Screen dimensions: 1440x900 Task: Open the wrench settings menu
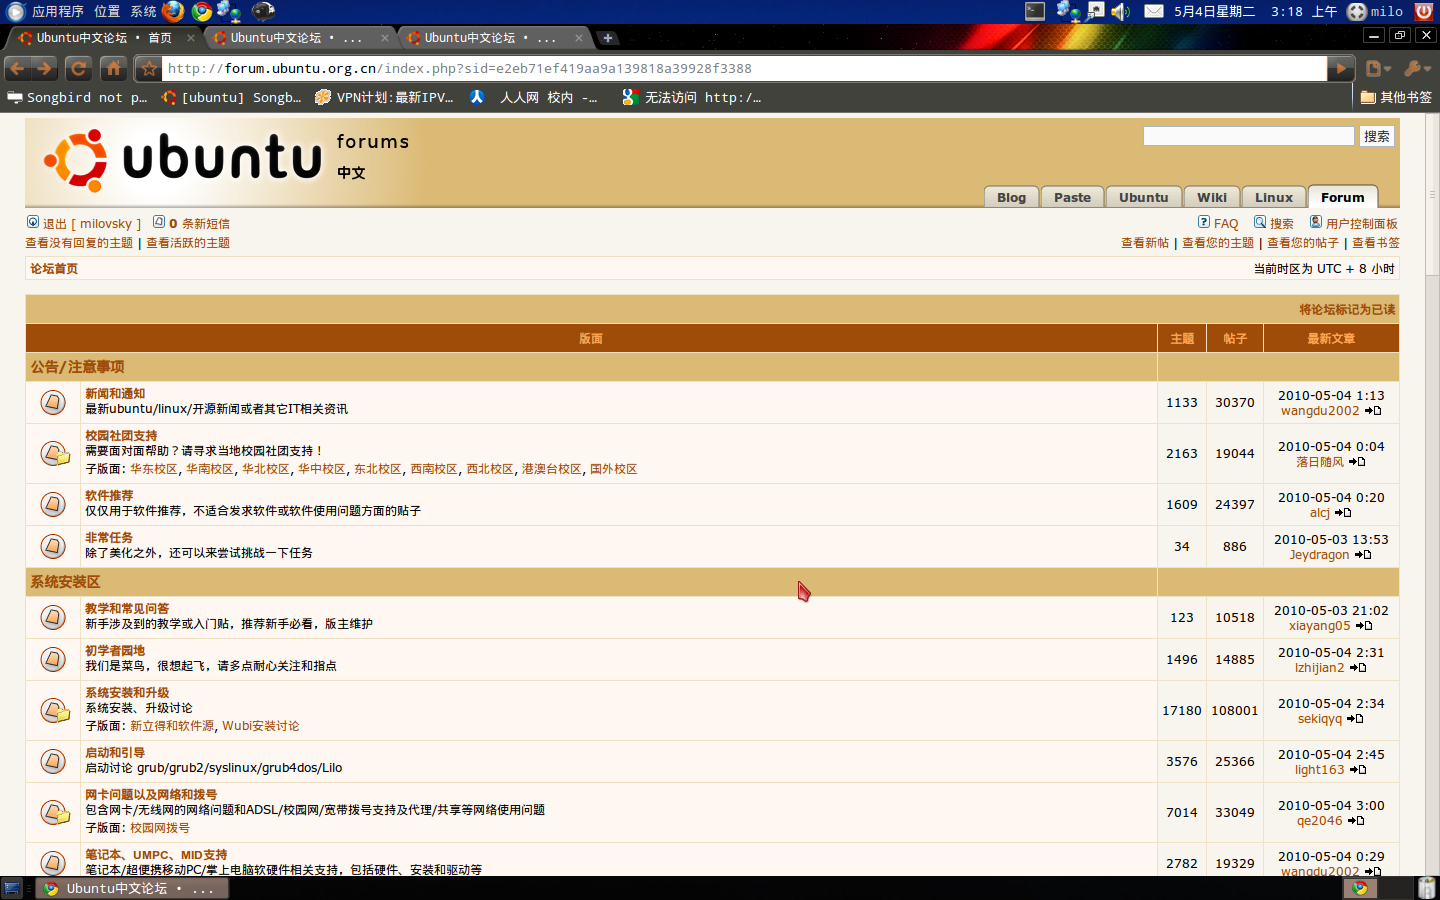1416,68
